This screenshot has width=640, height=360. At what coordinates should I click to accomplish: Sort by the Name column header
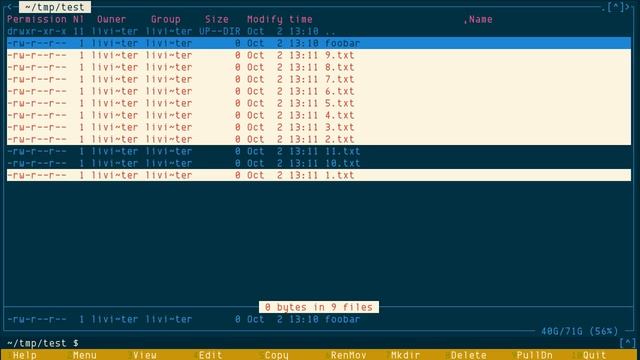pos(480,19)
